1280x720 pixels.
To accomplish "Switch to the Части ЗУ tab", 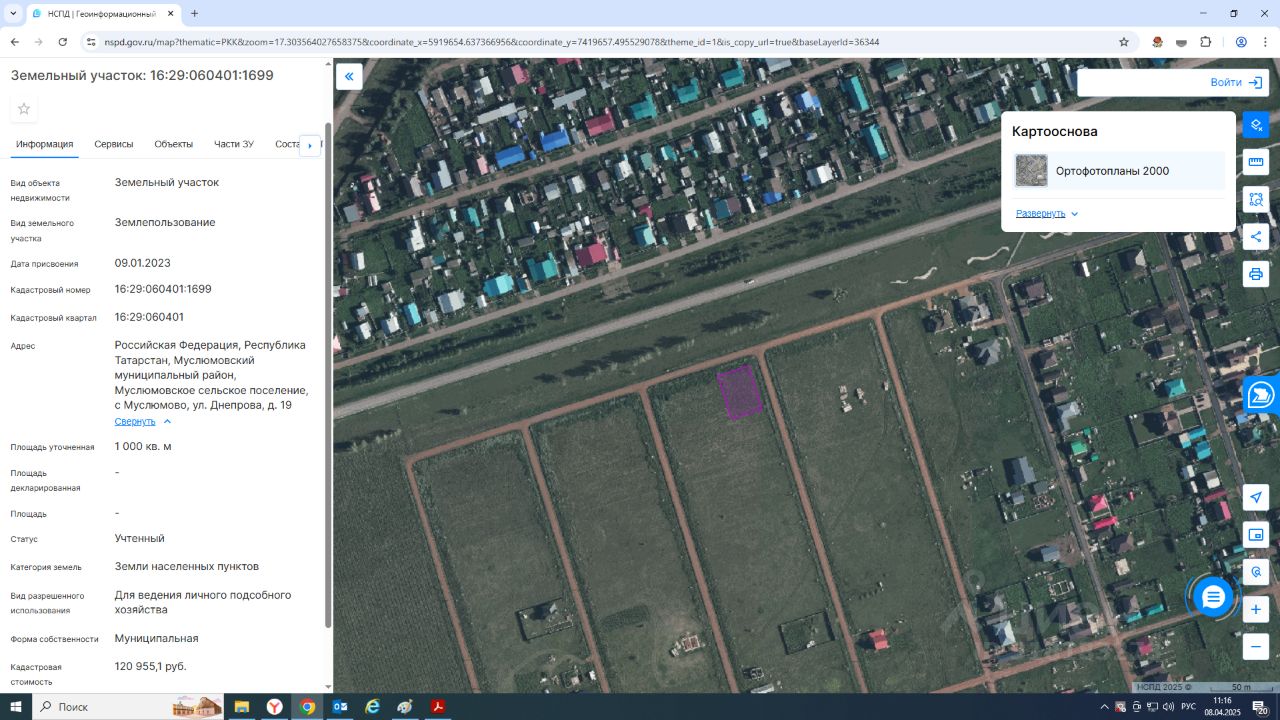I will pyautogui.click(x=234, y=144).
